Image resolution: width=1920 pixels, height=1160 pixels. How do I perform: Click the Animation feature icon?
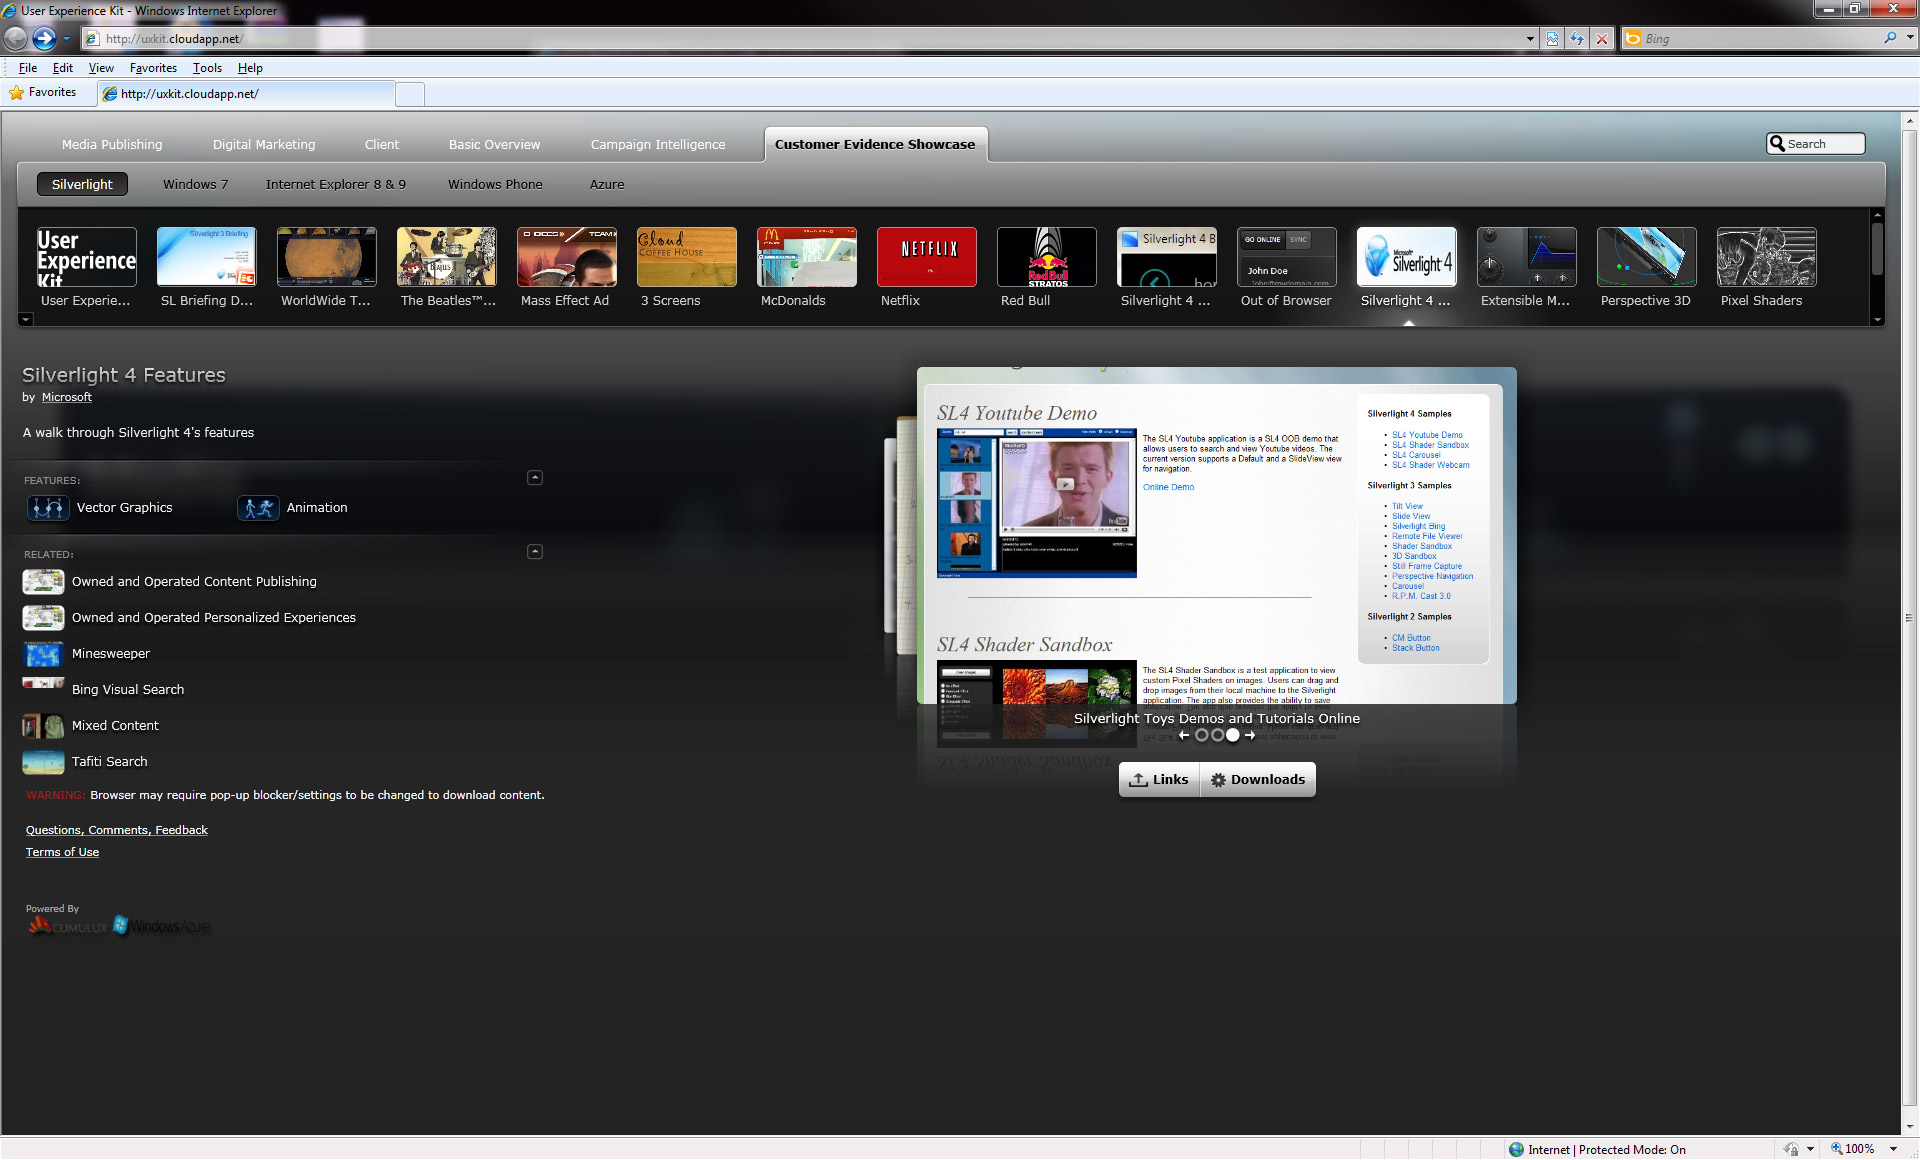[x=258, y=508]
